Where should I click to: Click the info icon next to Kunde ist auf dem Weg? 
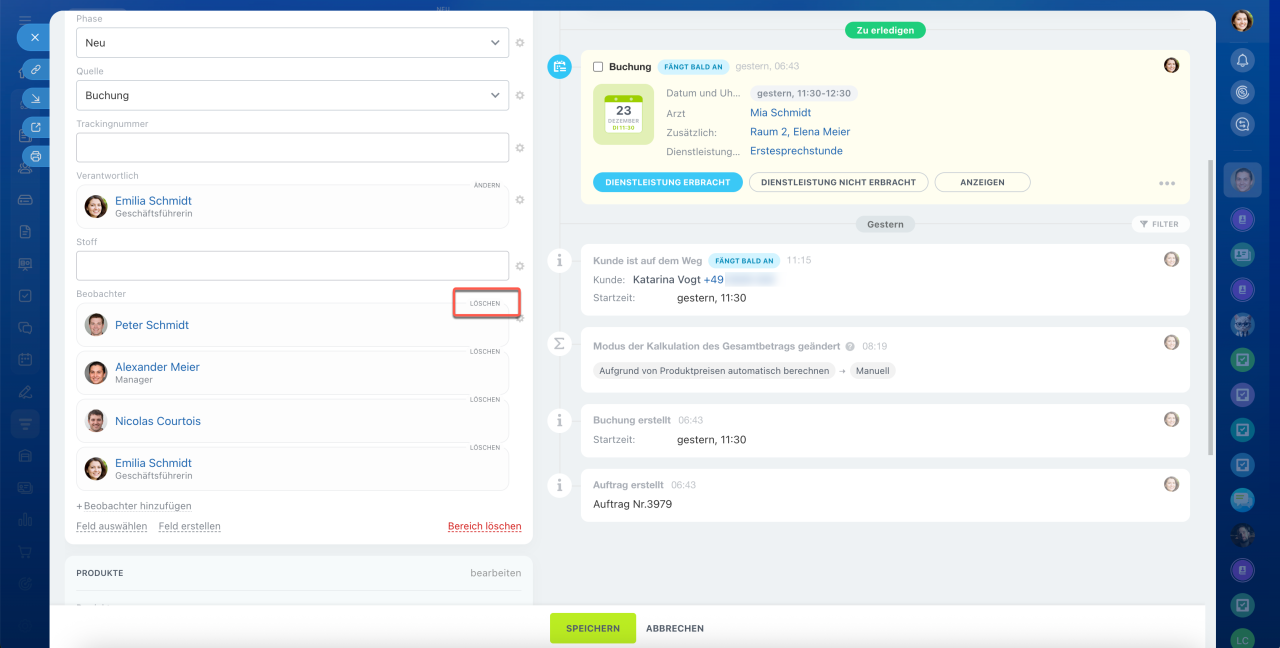[x=559, y=260]
